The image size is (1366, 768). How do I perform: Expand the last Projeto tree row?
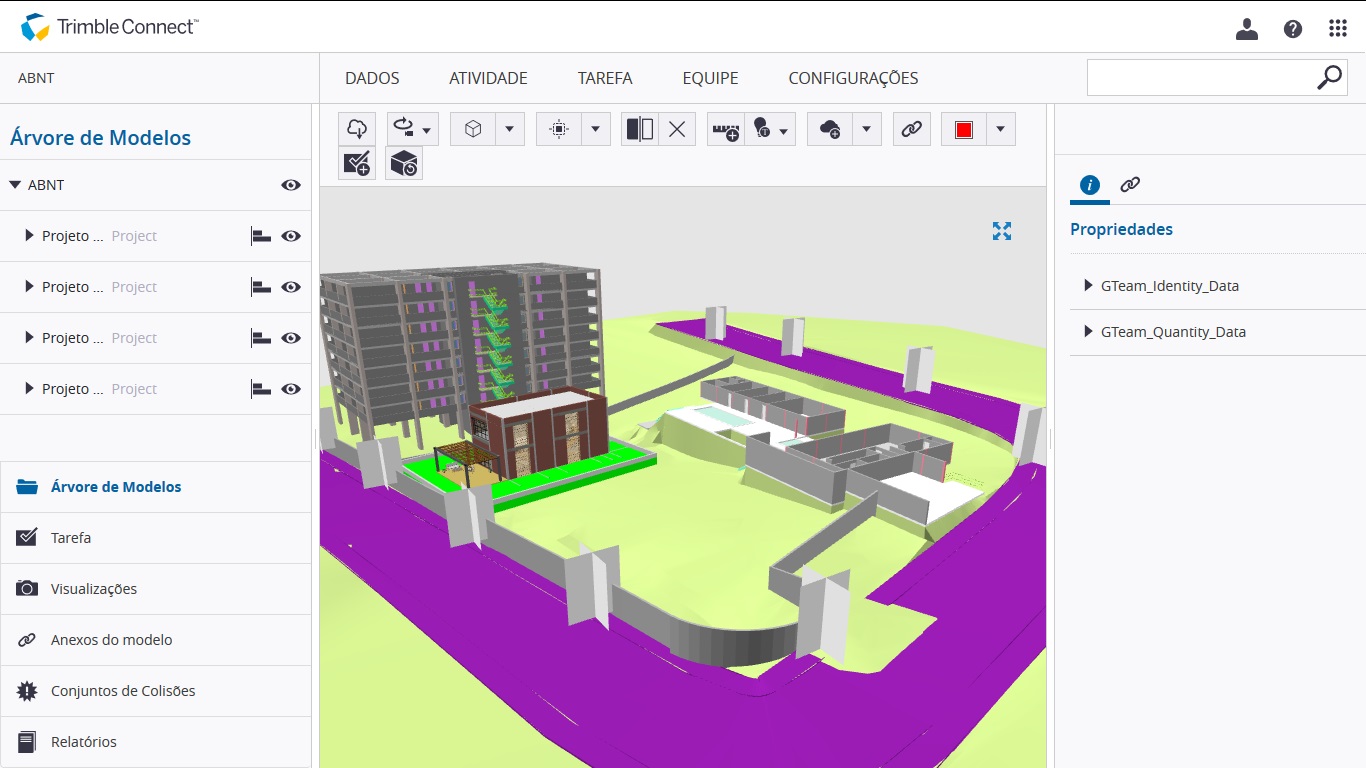tap(29, 389)
